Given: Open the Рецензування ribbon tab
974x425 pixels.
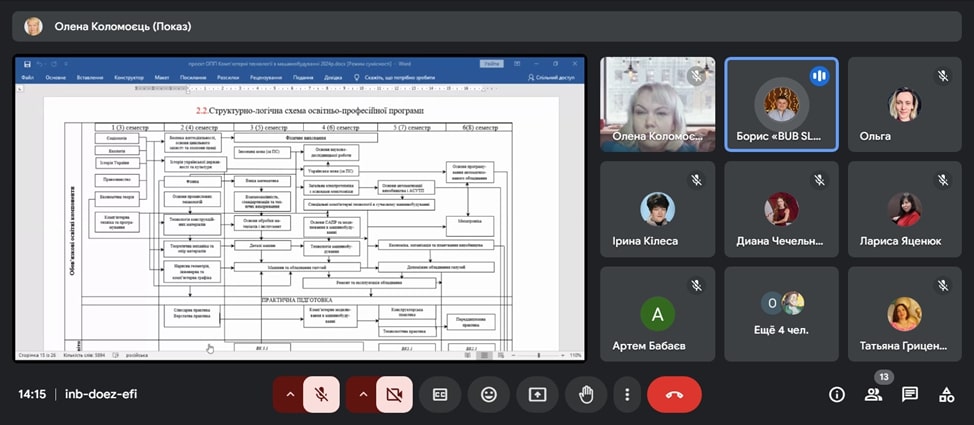Looking at the screenshot, I should pos(266,78).
